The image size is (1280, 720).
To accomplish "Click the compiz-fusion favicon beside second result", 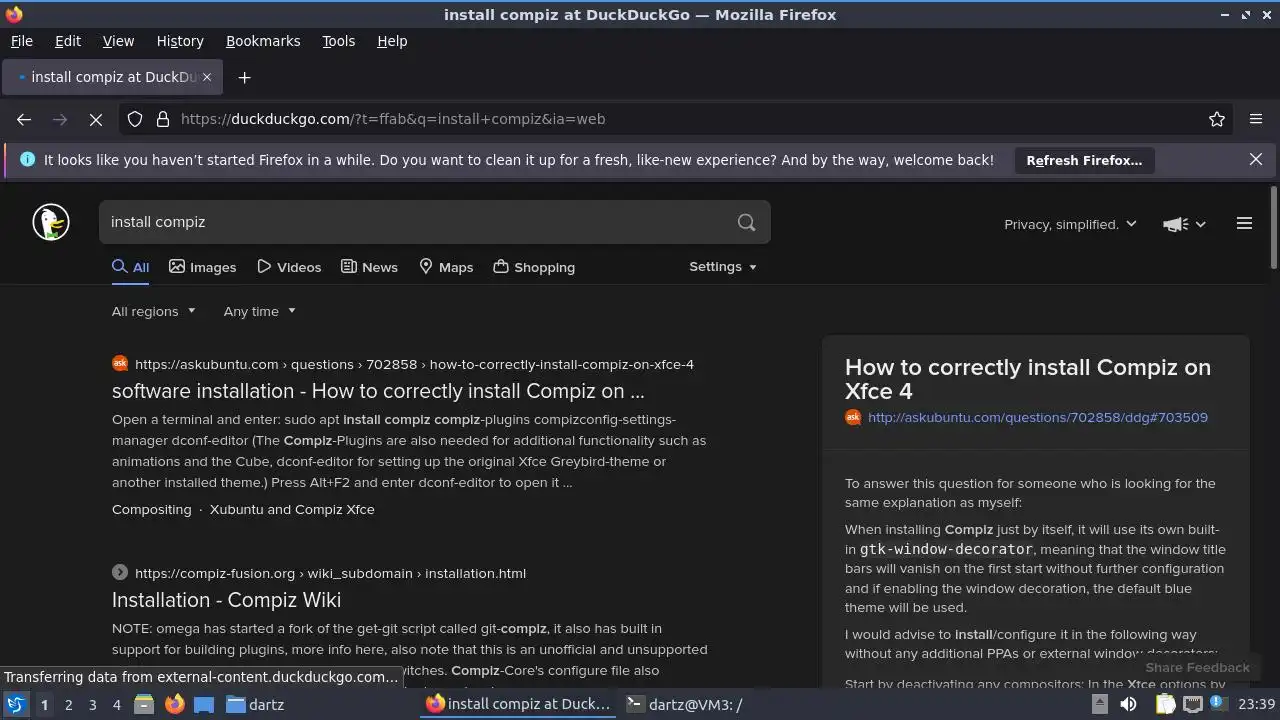I will click(x=120, y=573).
